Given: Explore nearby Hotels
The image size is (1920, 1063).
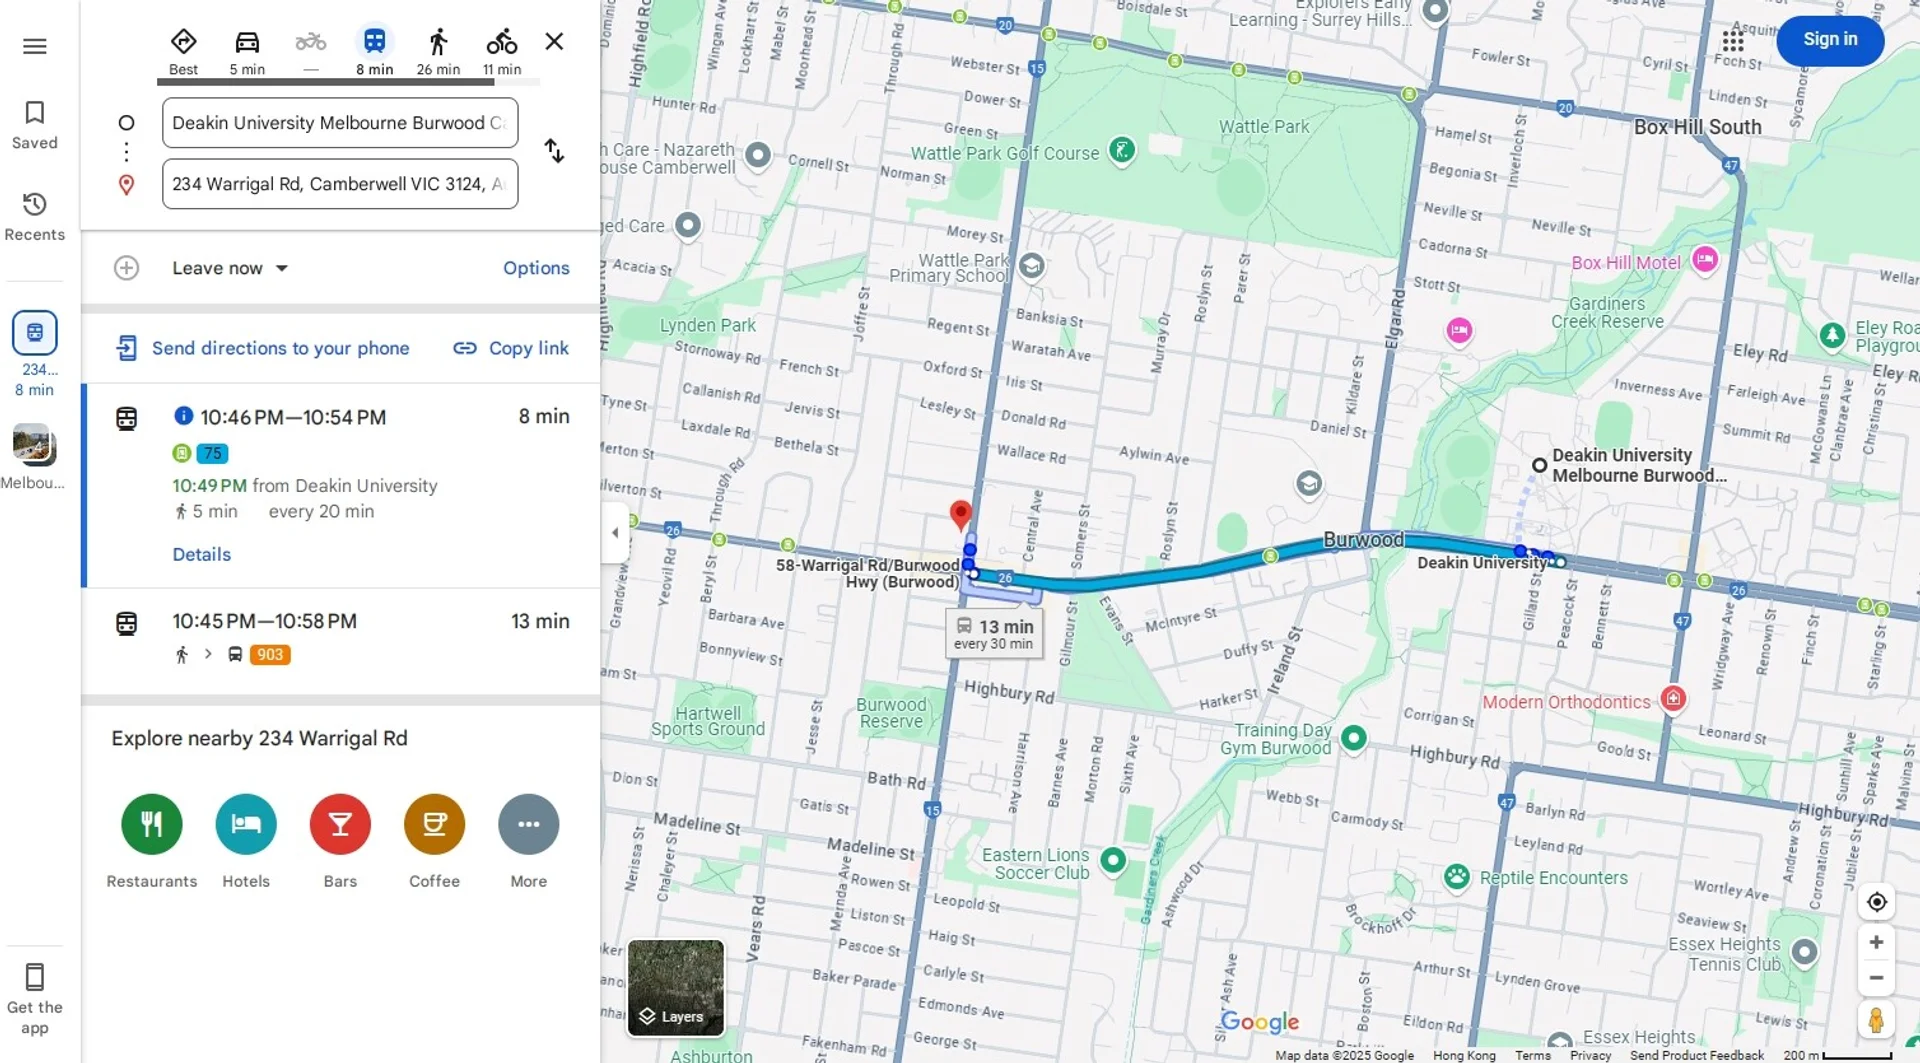Looking at the screenshot, I should tap(246, 840).
